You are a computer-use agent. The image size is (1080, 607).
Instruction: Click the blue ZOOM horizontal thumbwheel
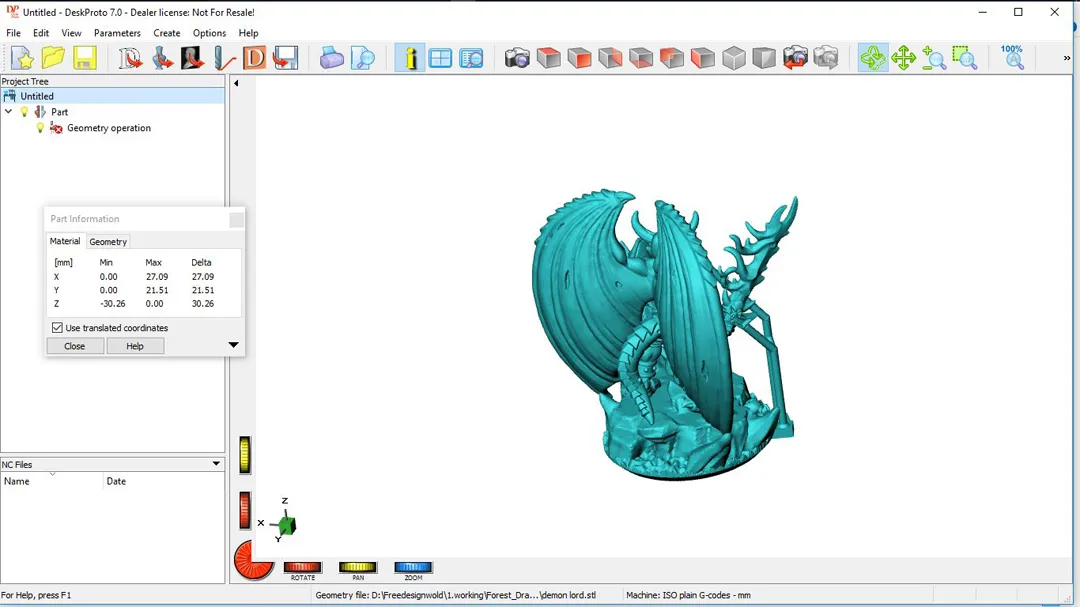[x=413, y=567]
